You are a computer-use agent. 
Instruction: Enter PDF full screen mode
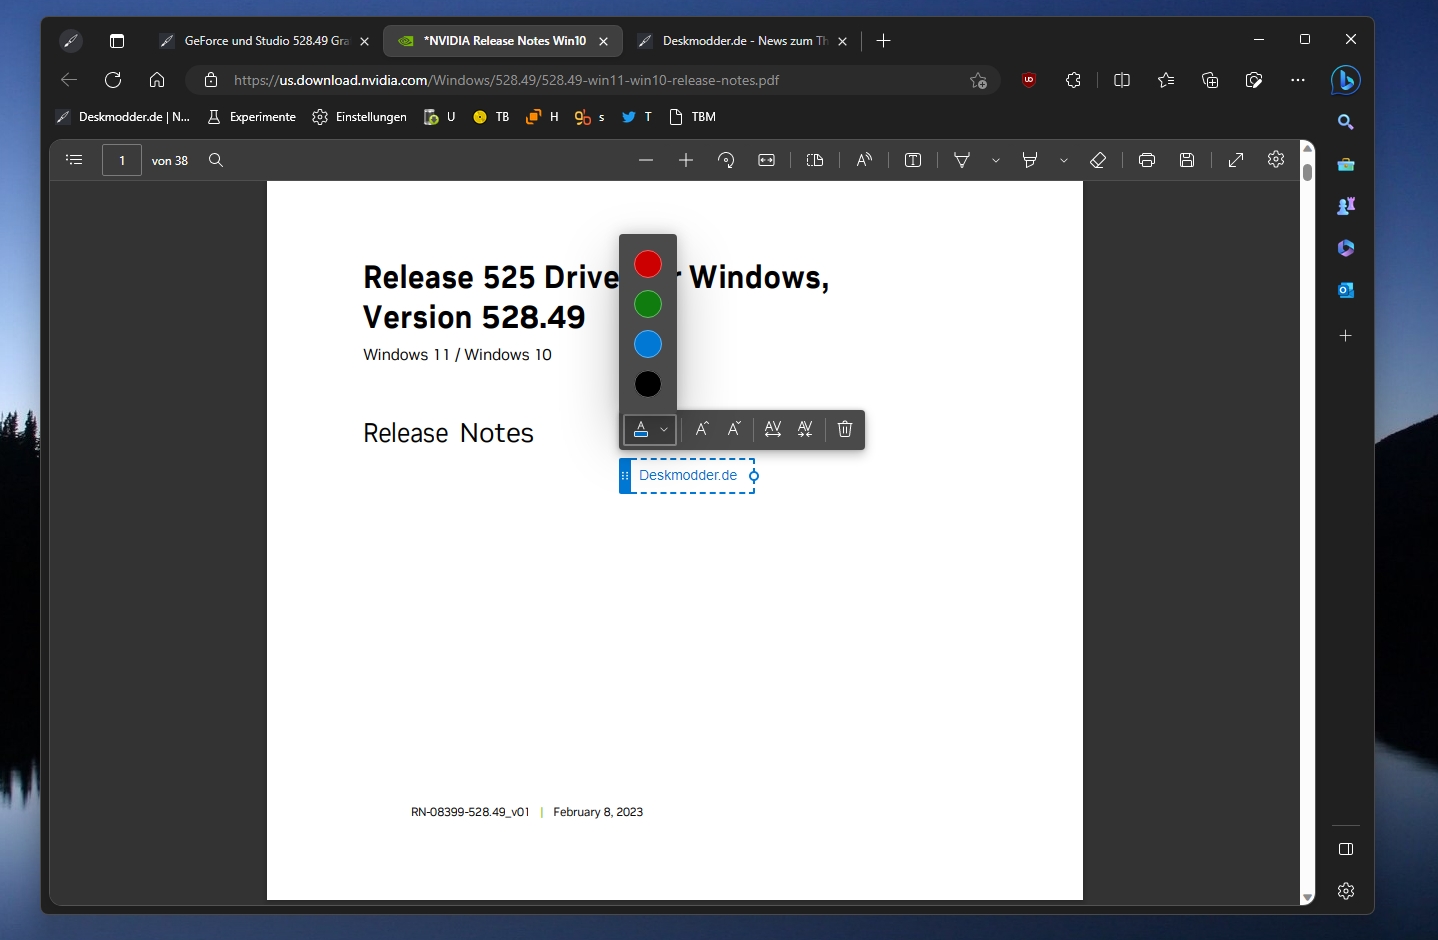pyautogui.click(x=1236, y=160)
